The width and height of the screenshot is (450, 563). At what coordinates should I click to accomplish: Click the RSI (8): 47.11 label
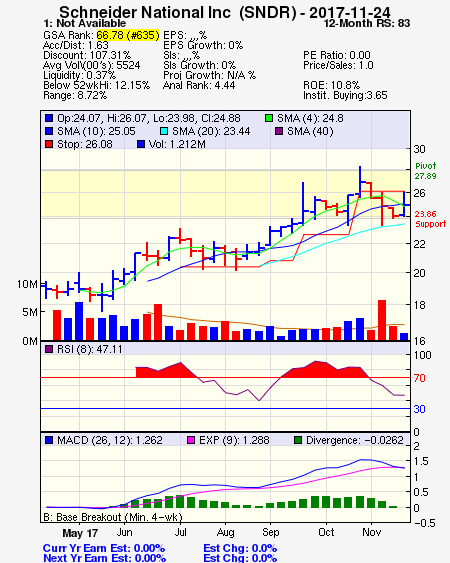point(90,349)
